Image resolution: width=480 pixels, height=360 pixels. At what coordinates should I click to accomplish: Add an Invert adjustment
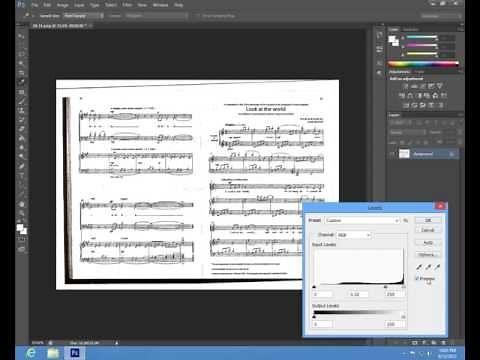405,105
